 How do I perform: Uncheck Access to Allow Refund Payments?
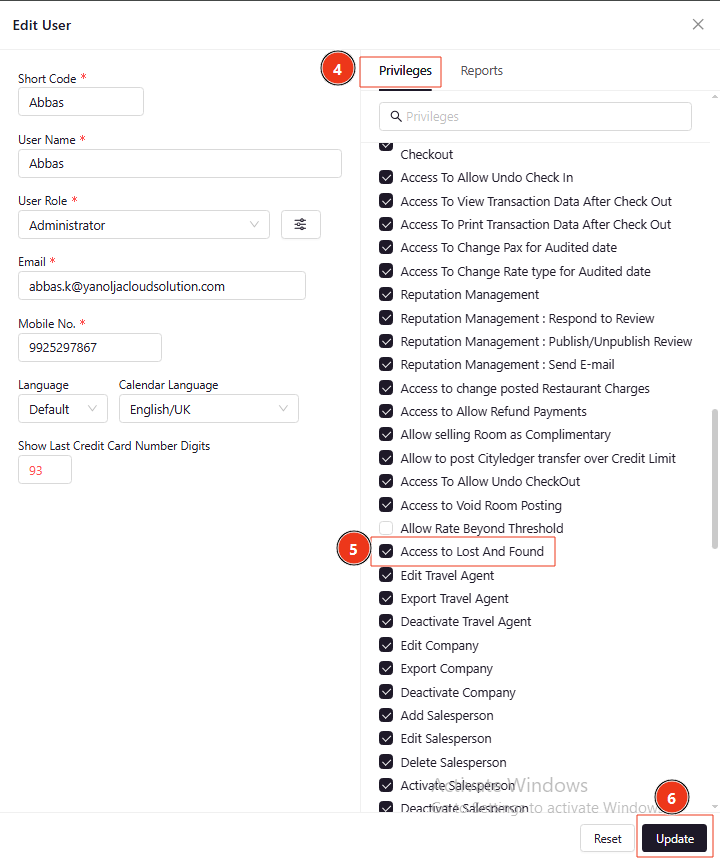386,411
